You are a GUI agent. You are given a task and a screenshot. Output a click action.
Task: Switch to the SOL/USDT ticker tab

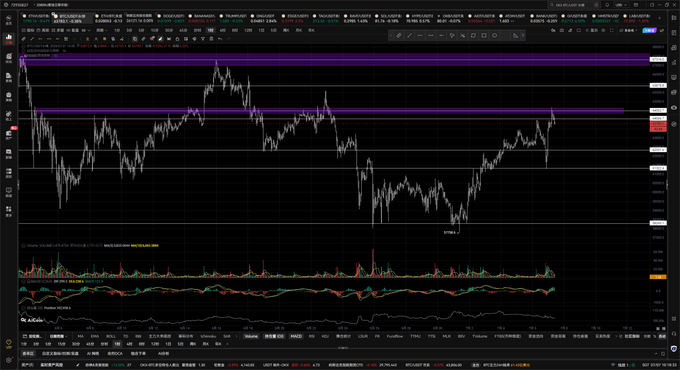pyautogui.click(x=388, y=18)
